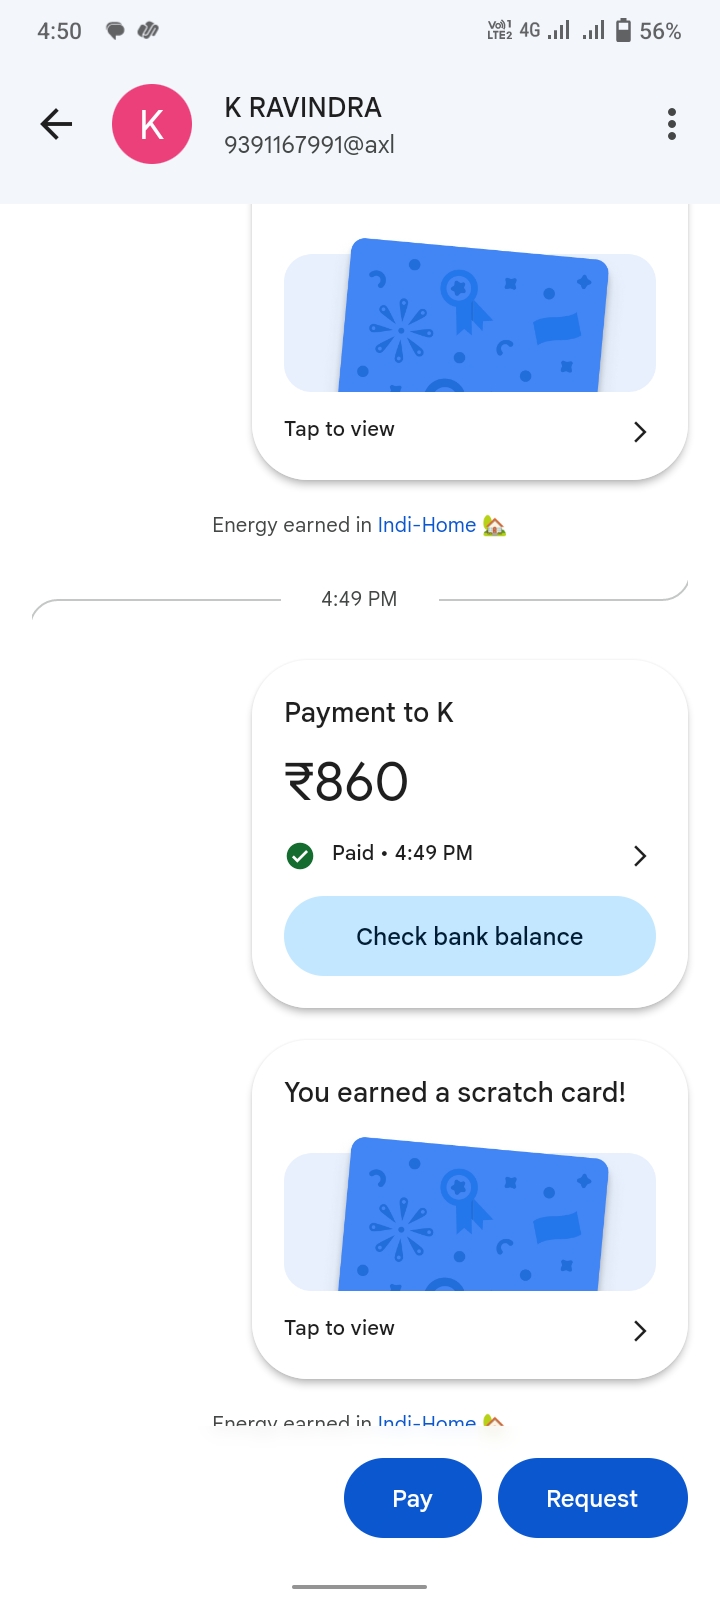Image resolution: width=720 pixels, height=1600 pixels.
Task: Tap the Request button
Action: tap(593, 1498)
